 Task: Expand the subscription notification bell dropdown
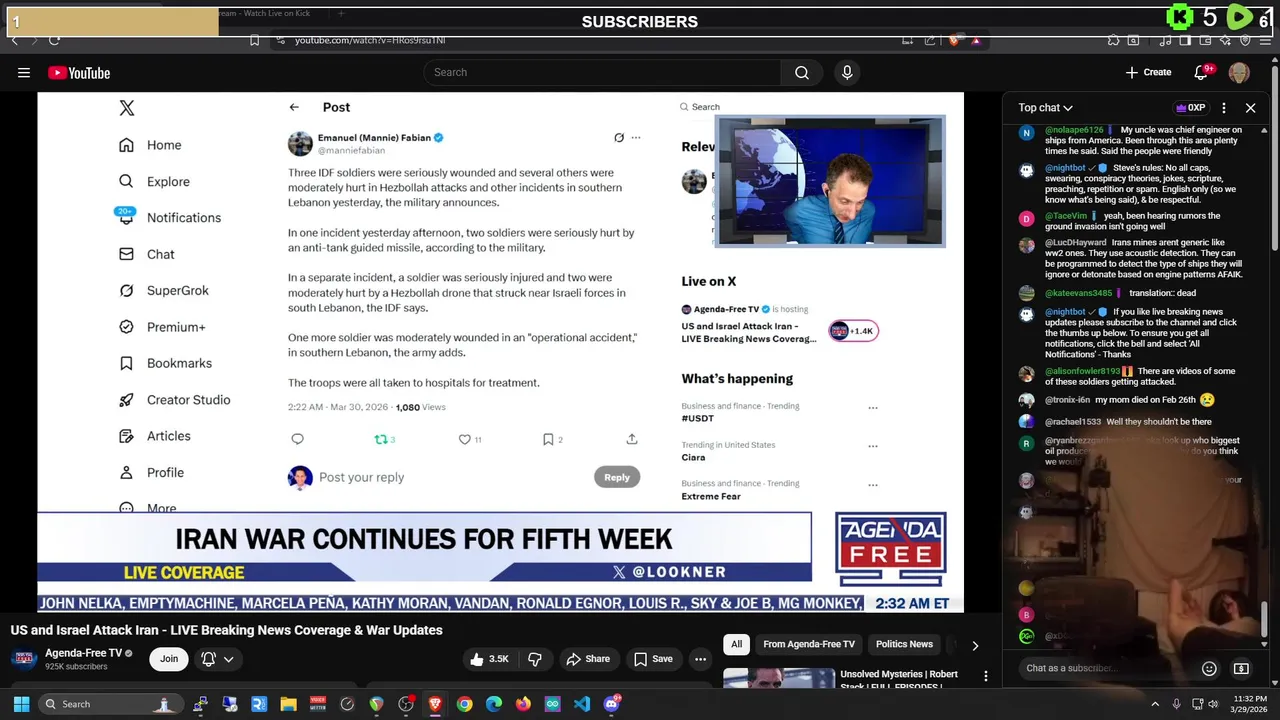(218, 659)
